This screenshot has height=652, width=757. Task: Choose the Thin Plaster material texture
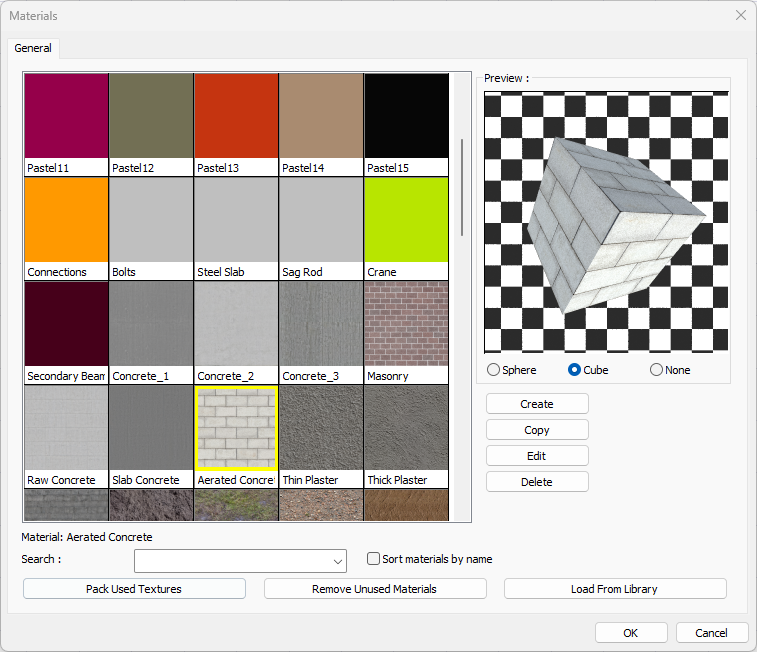coord(321,429)
